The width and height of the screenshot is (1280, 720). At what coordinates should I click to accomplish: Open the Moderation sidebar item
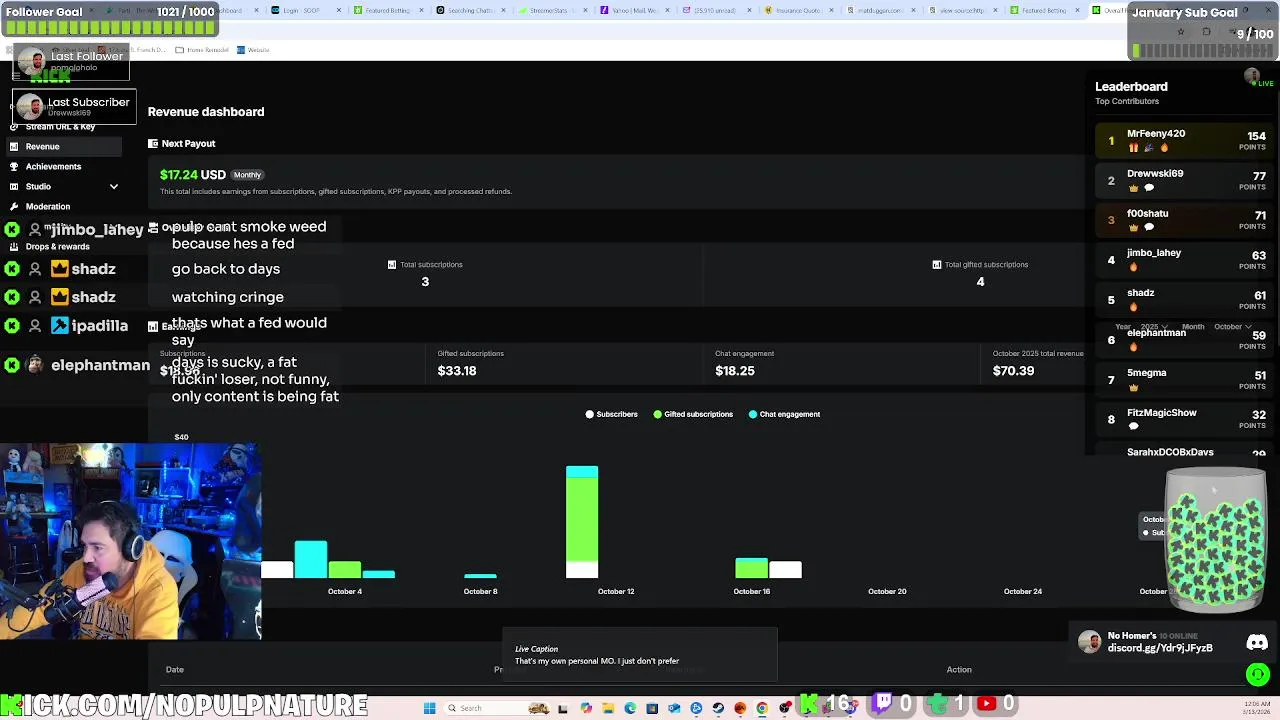point(62,206)
